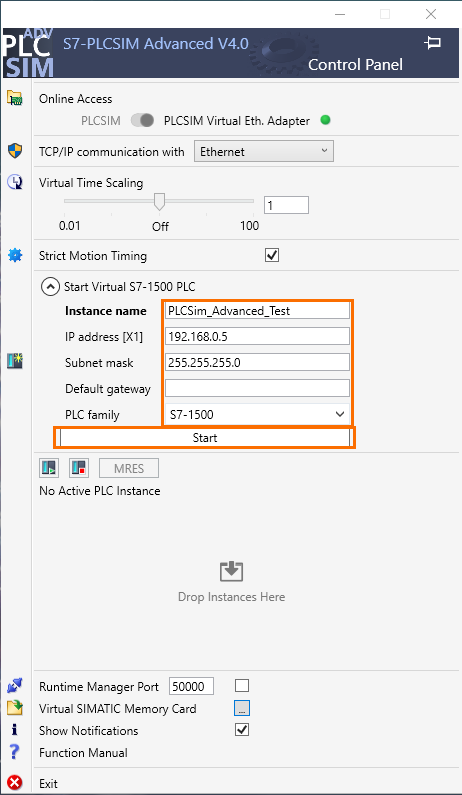Close the PLCSIM Advanced window
Screen dimensions: 462x795
431,14
